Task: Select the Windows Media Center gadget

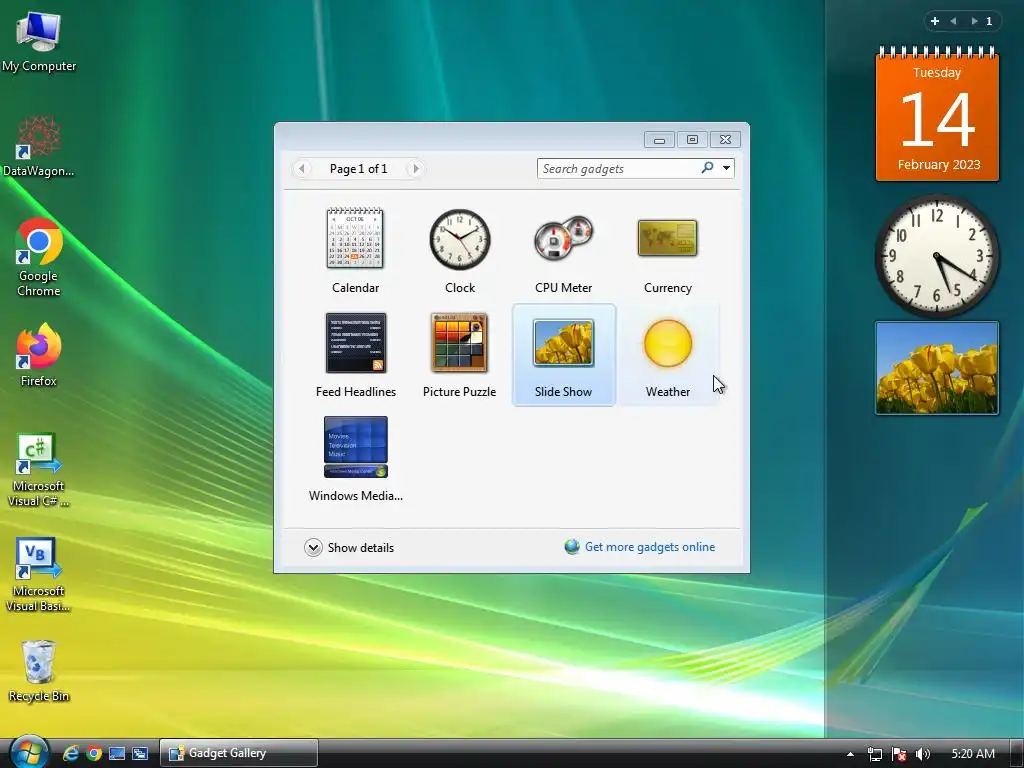Action: tap(355, 458)
